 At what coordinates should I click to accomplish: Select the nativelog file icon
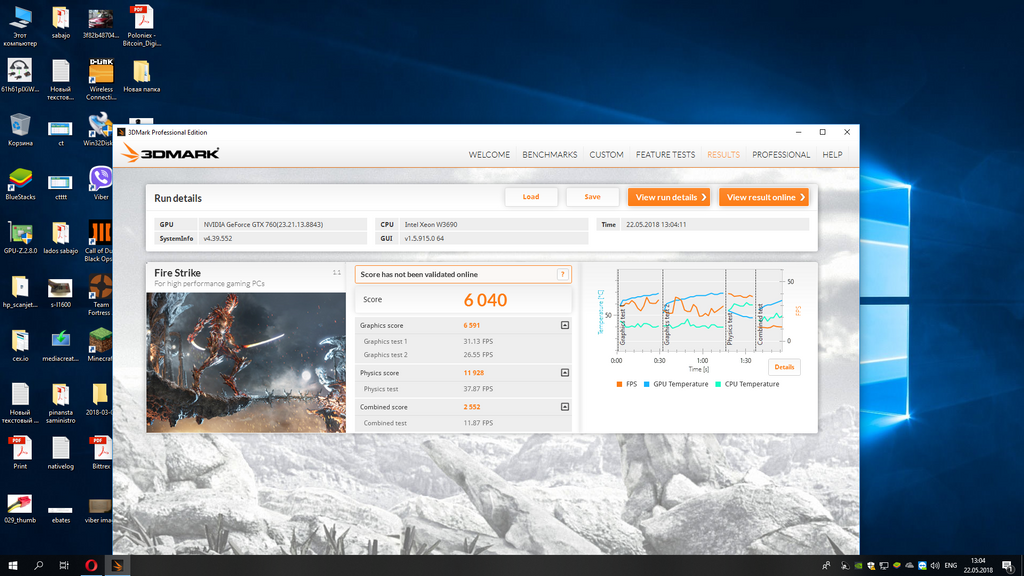coord(61,453)
